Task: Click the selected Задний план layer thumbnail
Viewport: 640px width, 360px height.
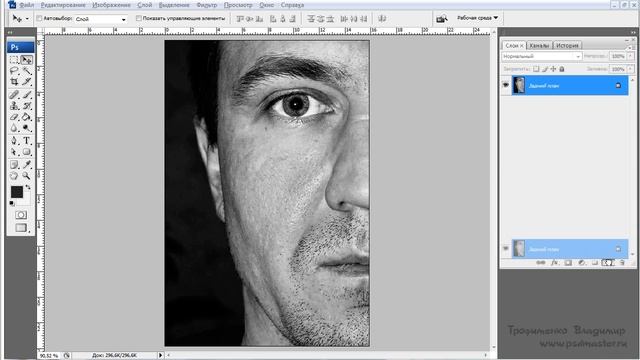Action: click(x=519, y=85)
